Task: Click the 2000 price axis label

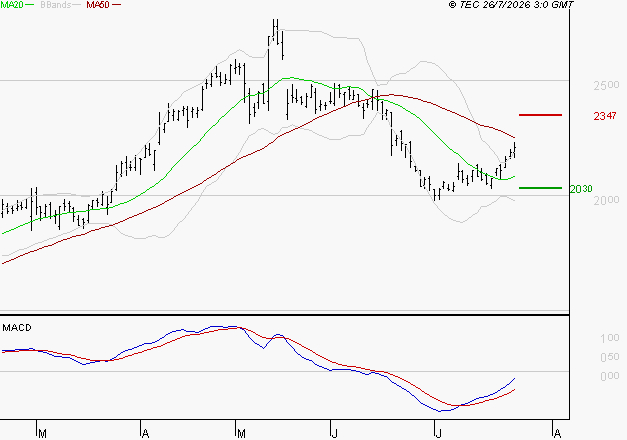Action: pos(606,200)
